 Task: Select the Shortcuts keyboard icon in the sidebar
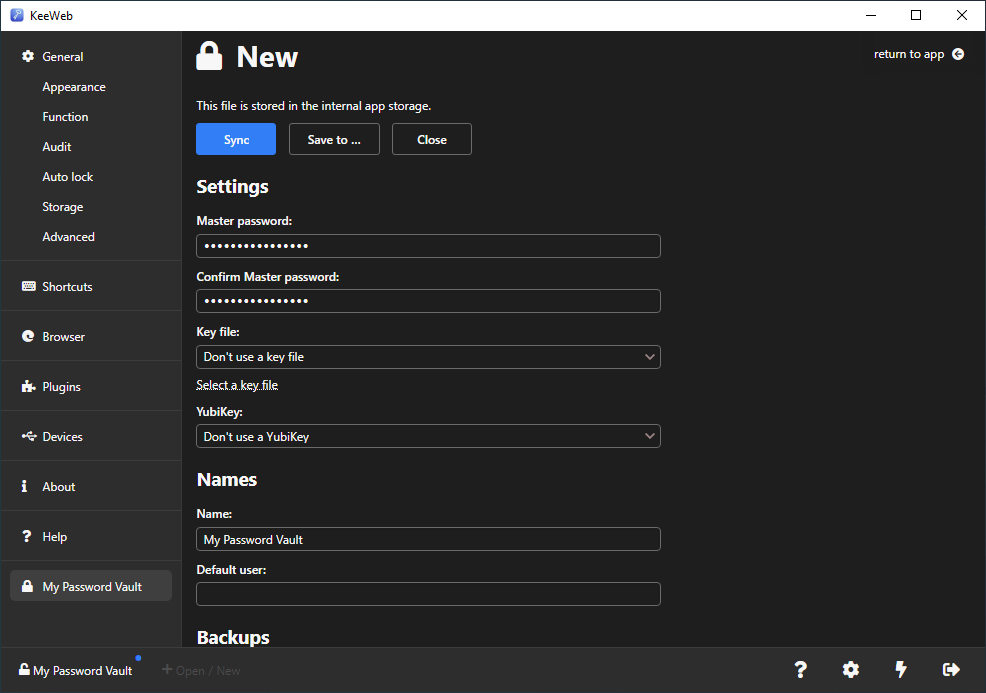28,286
